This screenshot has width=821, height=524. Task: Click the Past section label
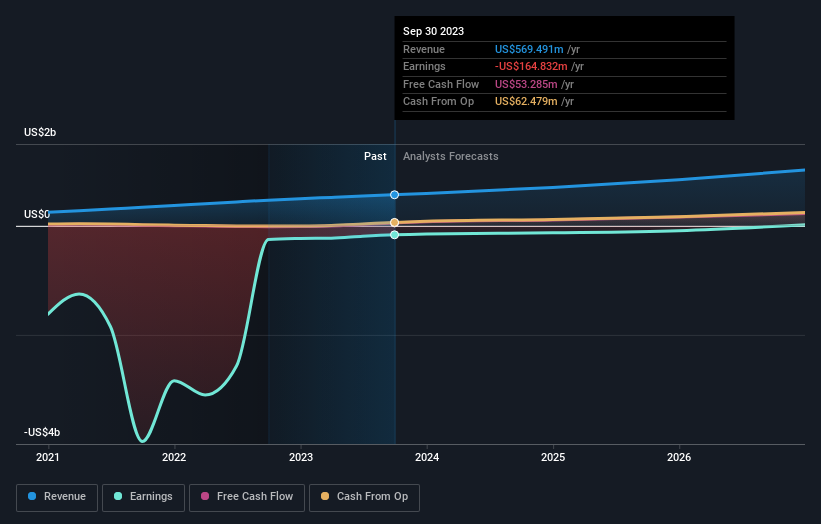pos(375,157)
